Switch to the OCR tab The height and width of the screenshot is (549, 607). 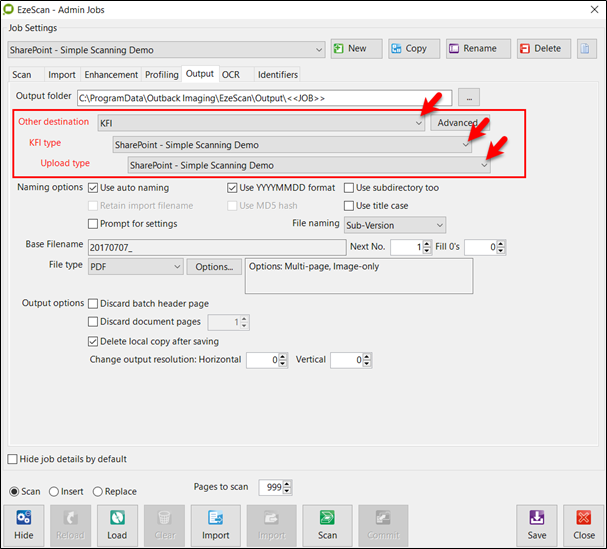231,74
